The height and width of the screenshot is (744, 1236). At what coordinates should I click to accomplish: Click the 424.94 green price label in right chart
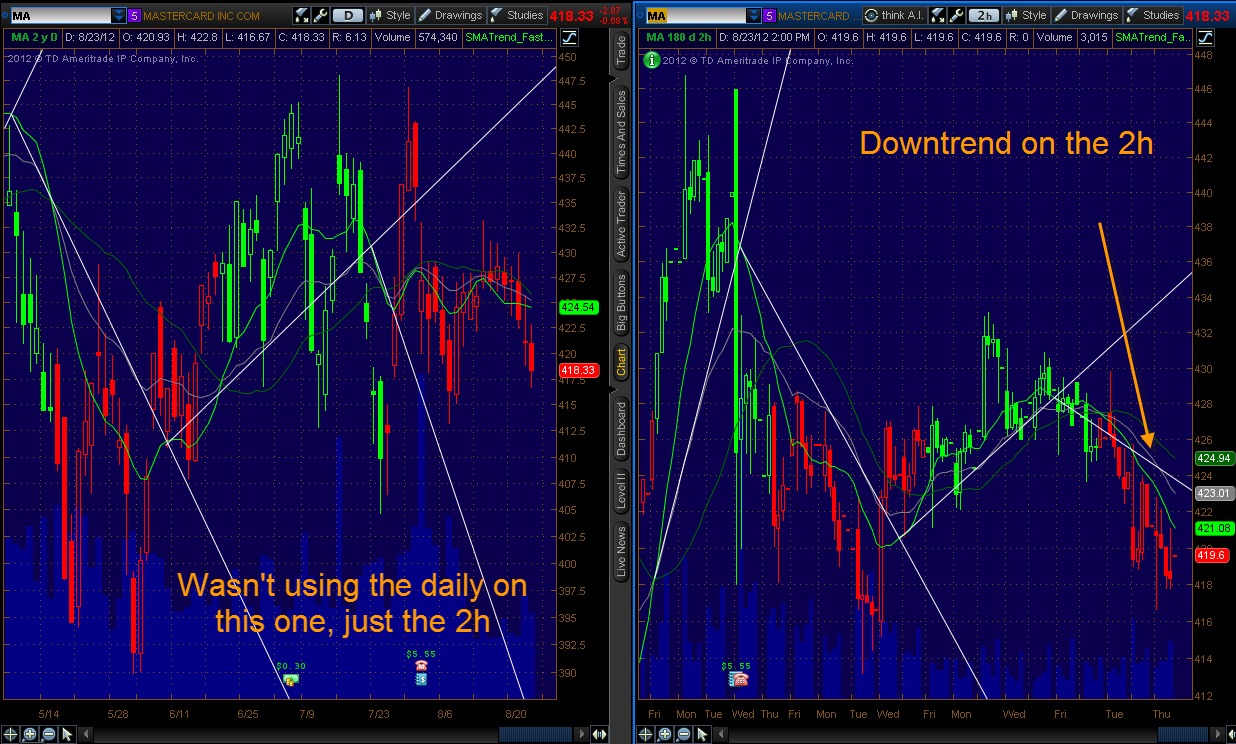coord(1215,457)
